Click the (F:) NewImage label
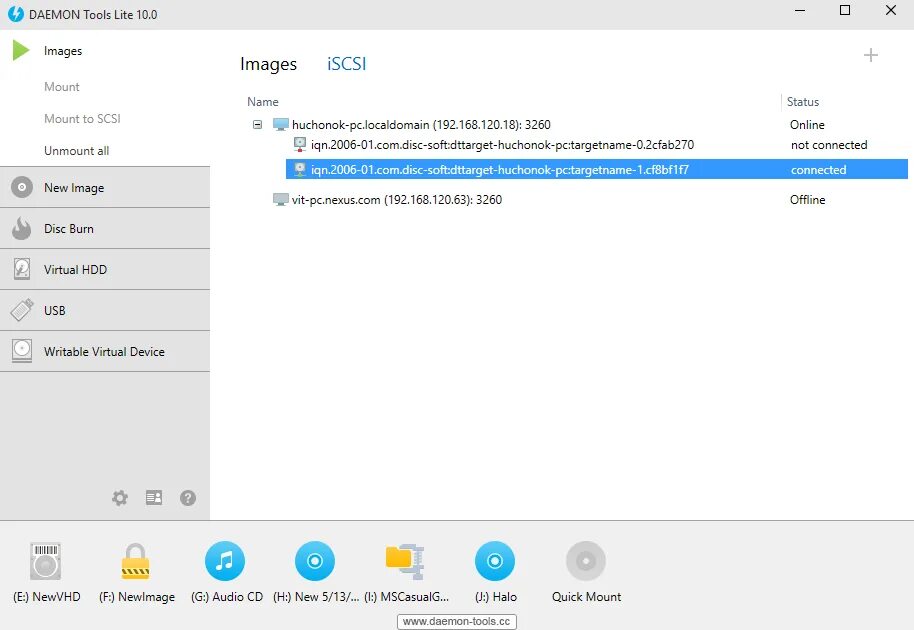 (x=137, y=597)
